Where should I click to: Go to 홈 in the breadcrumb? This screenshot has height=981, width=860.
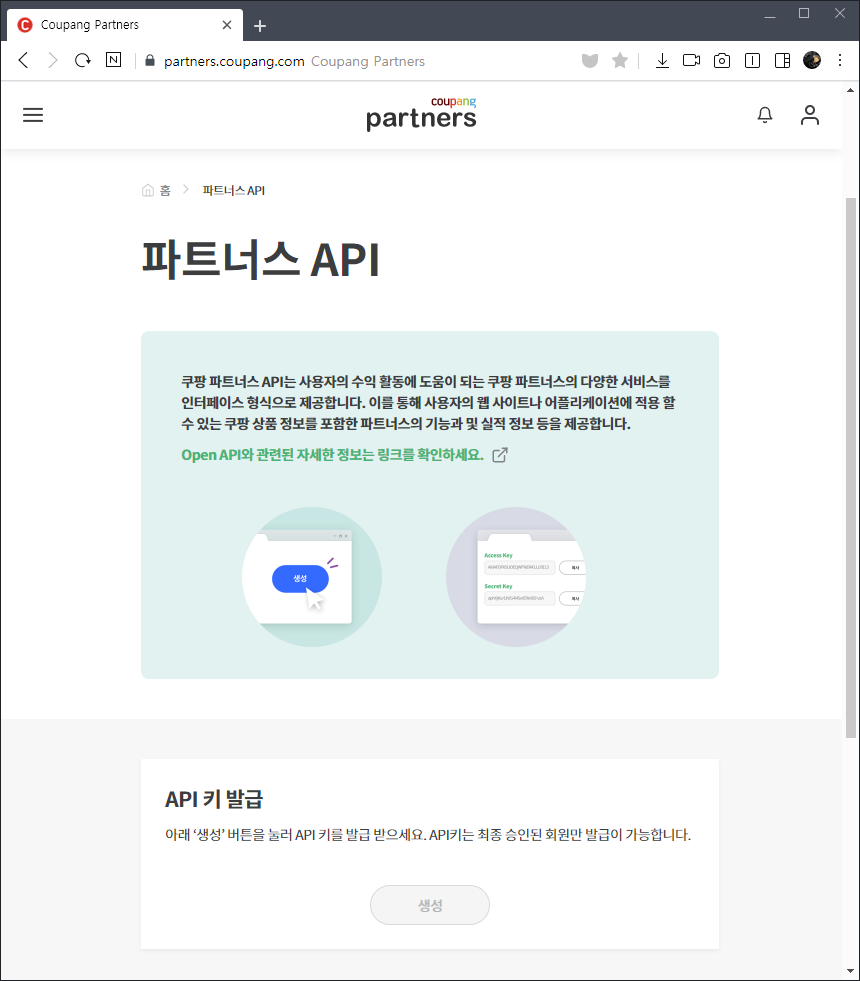pyautogui.click(x=156, y=190)
